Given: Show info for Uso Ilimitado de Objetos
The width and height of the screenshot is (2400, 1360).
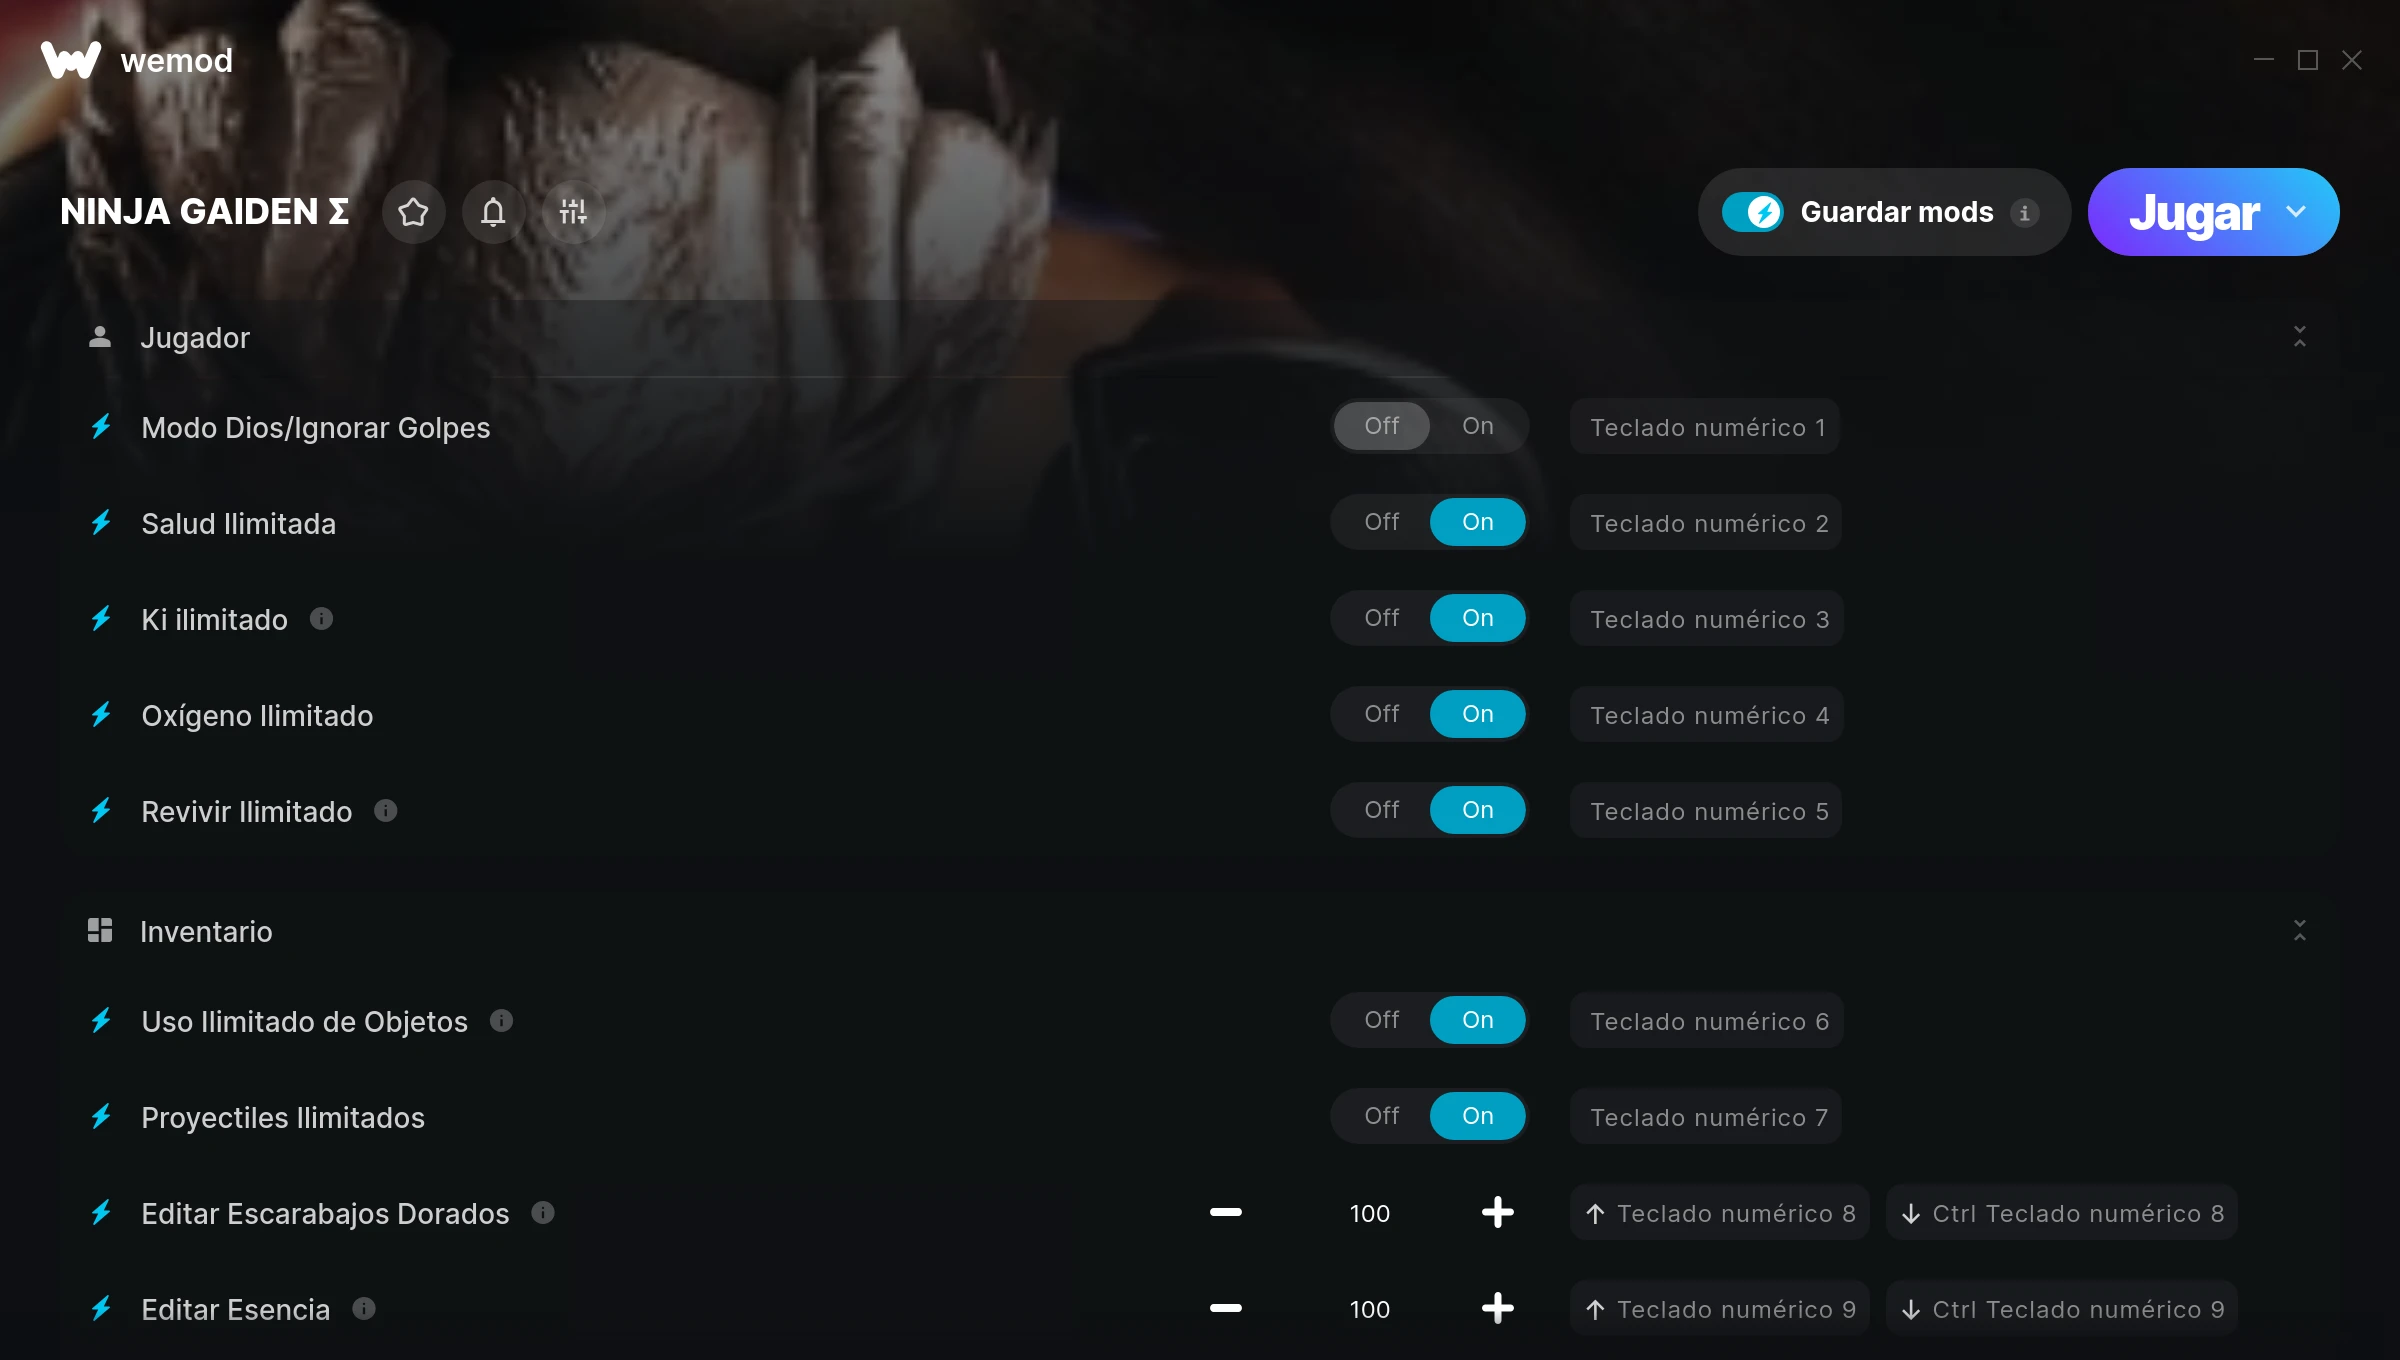Looking at the screenshot, I should coord(502,1021).
